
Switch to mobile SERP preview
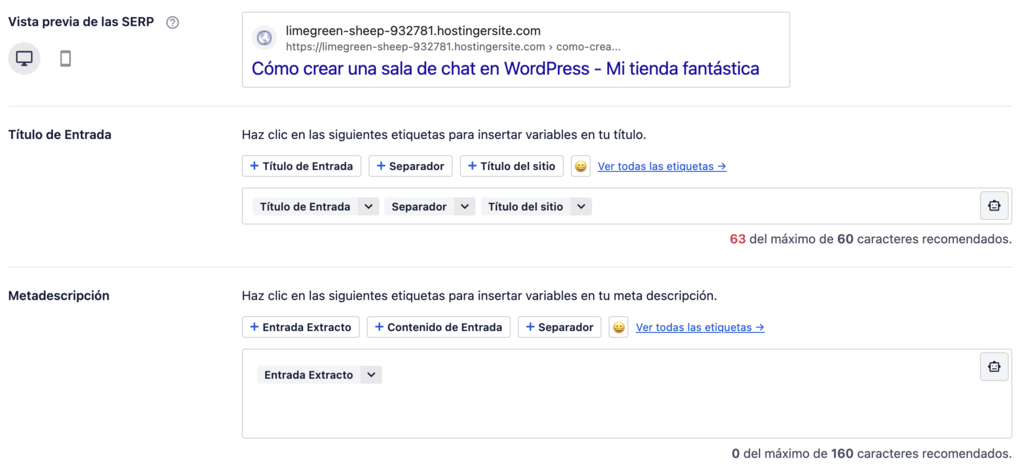click(65, 59)
